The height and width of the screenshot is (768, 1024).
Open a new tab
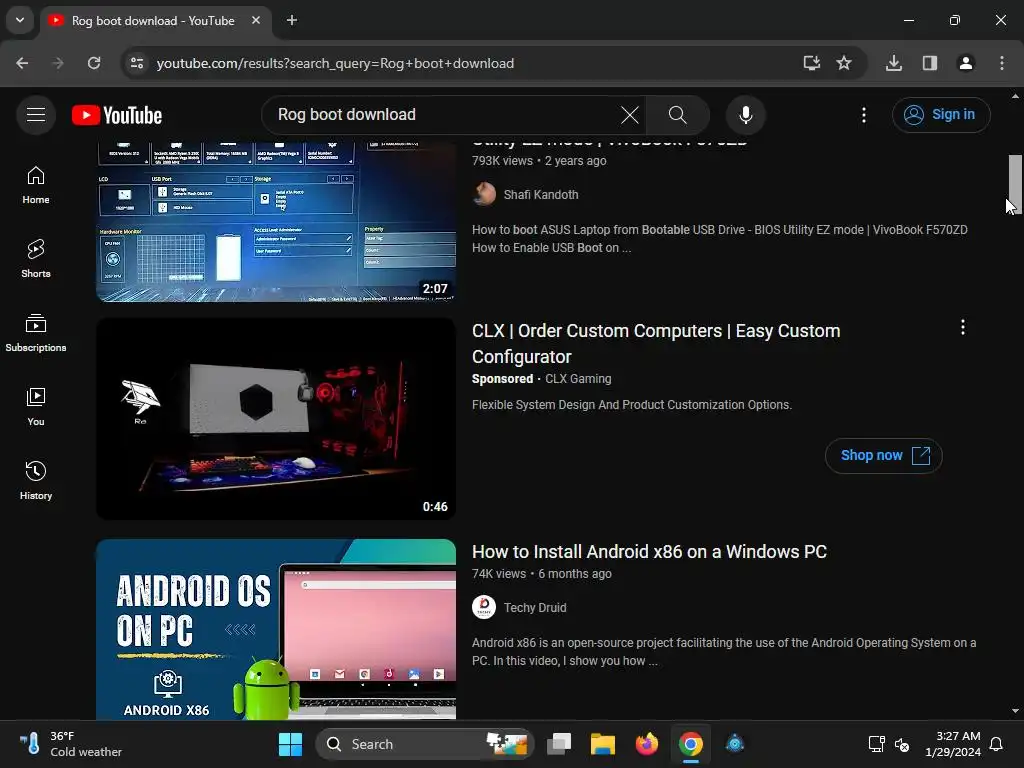click(x=292, y=20)
